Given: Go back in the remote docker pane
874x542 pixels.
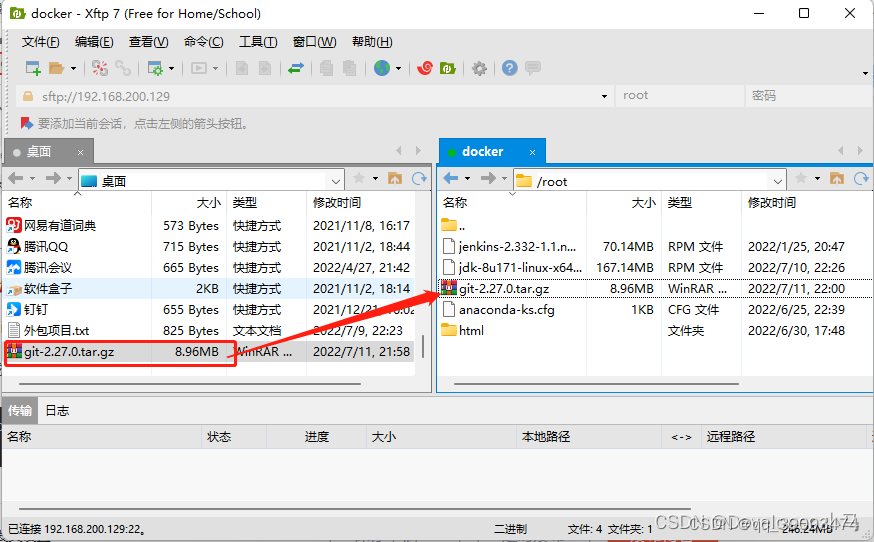Looking at the screenshot, I should 450,178.
